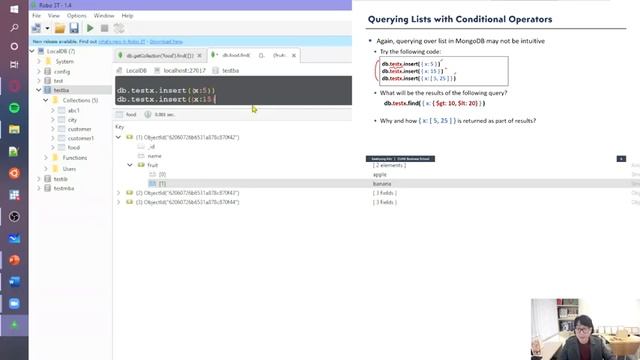Click the food collection icon in tree
The width and height of the screenshot is (640, 360).
[62, 147]
